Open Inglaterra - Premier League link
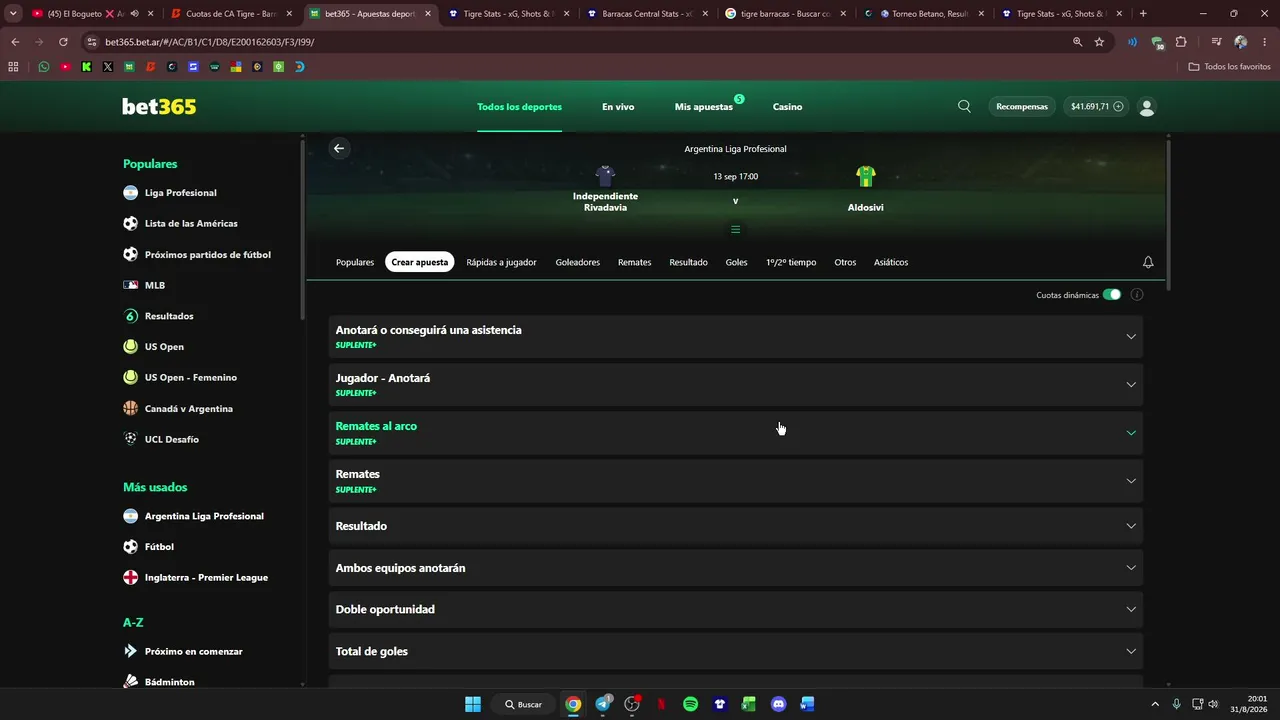The height and width of the screenshot is (720, 1280). [206, 578]
